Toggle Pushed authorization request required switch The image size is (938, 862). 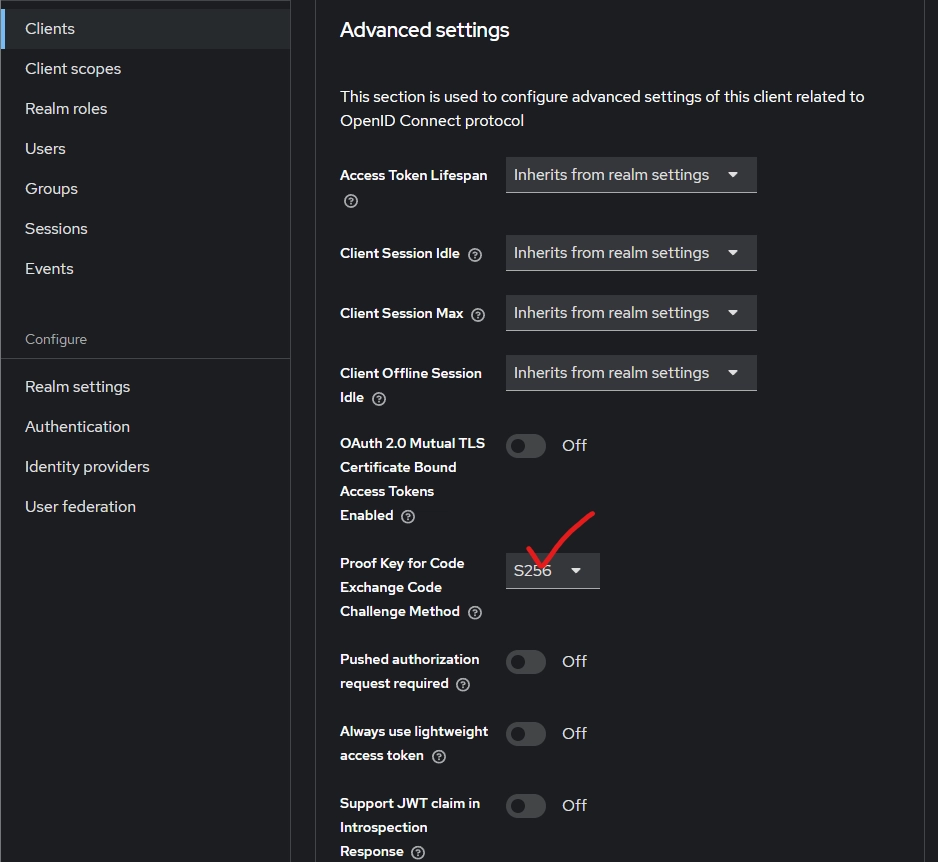[526, 662]
